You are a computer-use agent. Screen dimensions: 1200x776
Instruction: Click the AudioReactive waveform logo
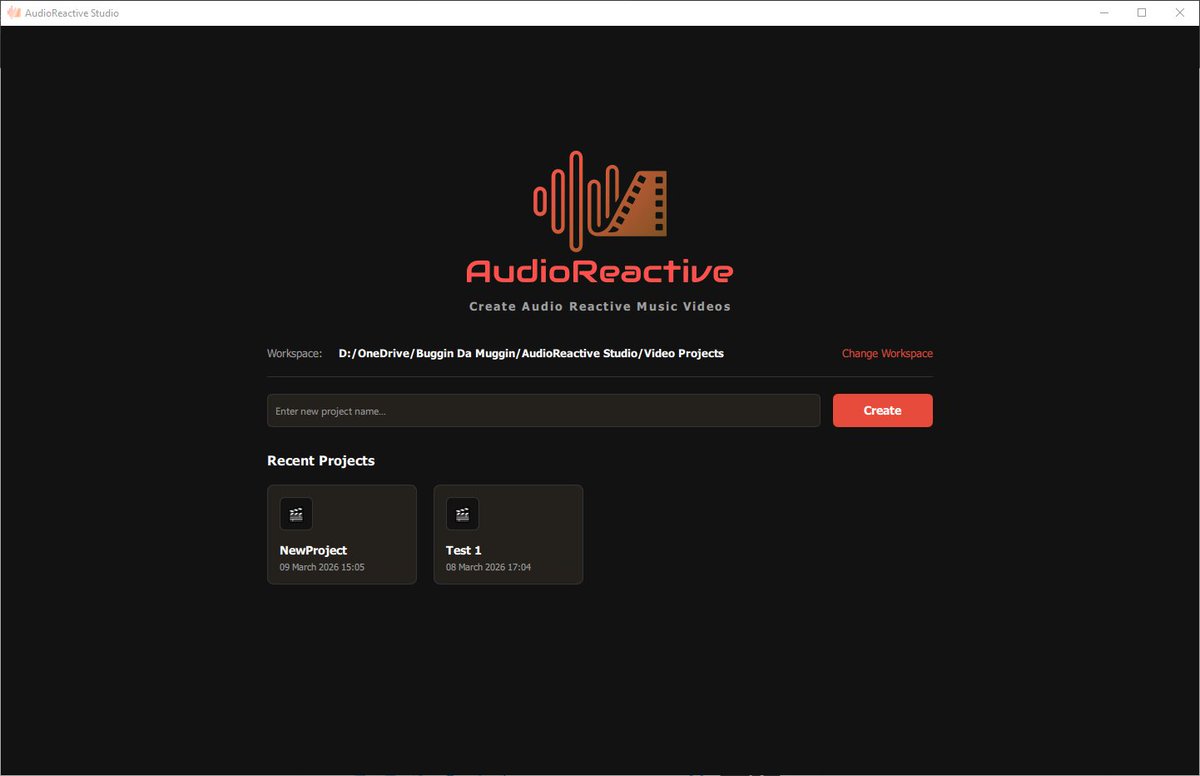600,200
